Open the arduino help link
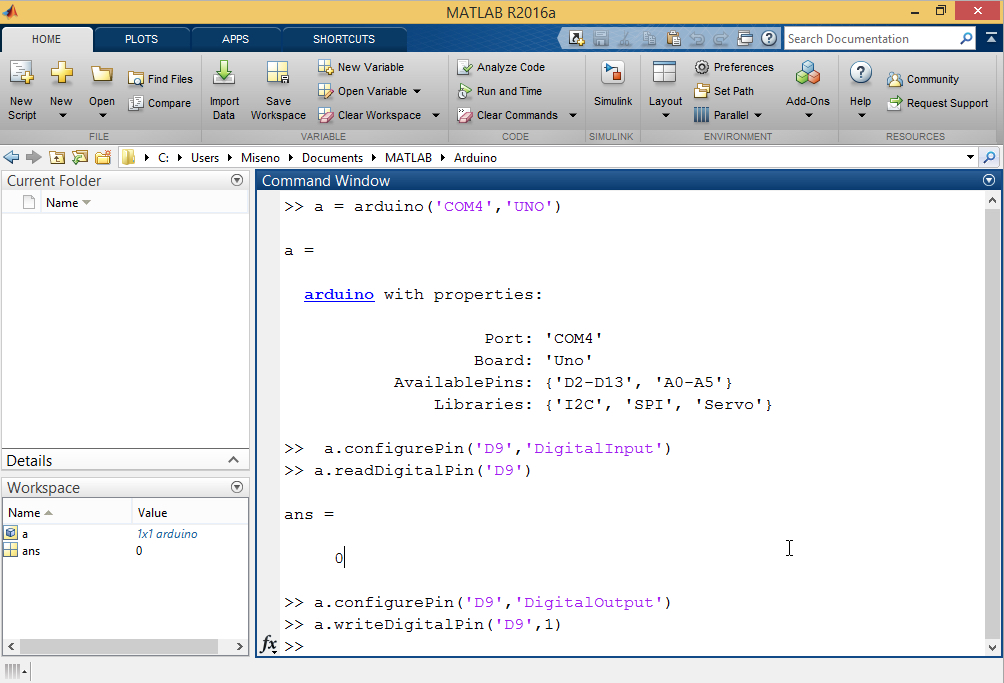Viewport: 1004px width, 683px height. tap(339, 294)
